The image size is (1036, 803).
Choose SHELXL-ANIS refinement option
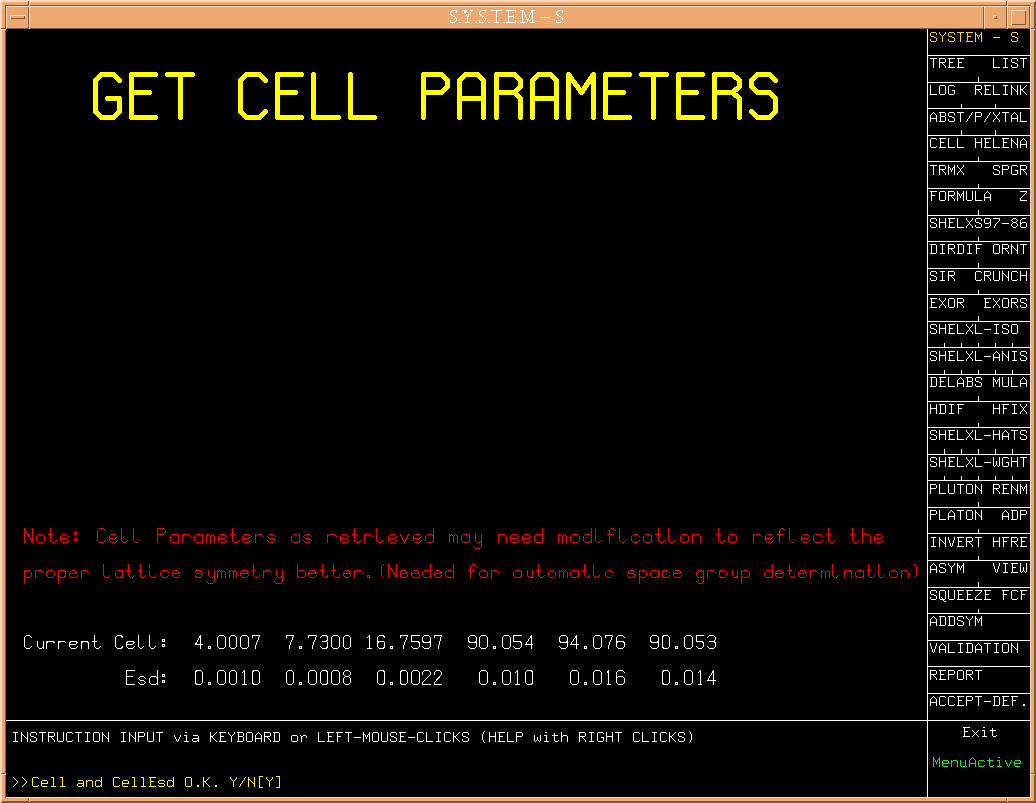point(978,356)
